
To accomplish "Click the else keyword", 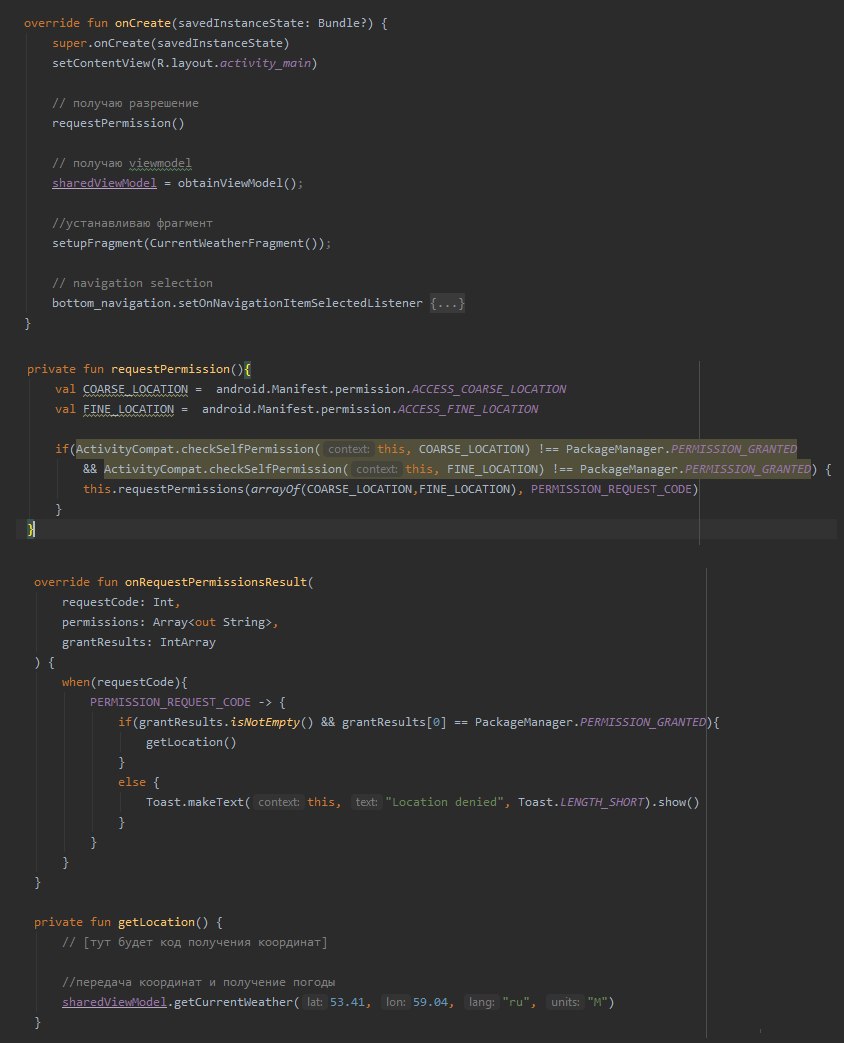I will (132, 782).
